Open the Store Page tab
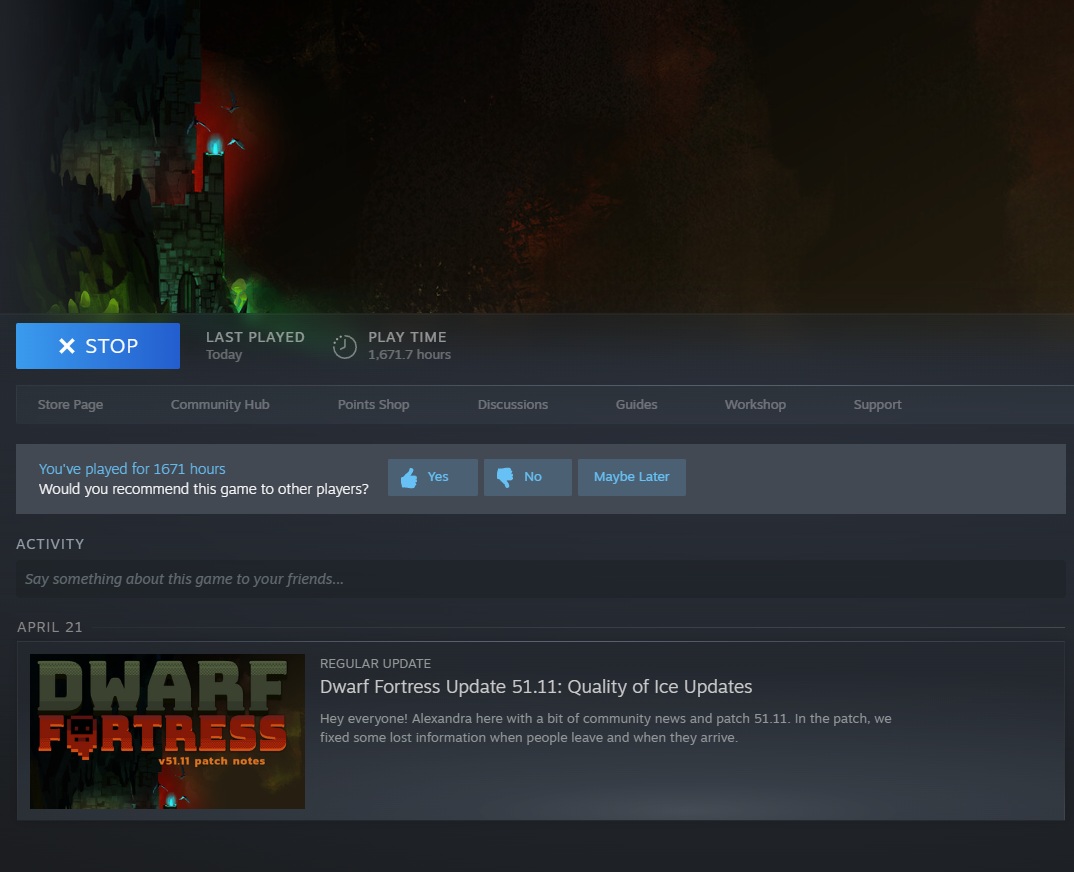Screen dimensions: 1074x872 (71, 405)
